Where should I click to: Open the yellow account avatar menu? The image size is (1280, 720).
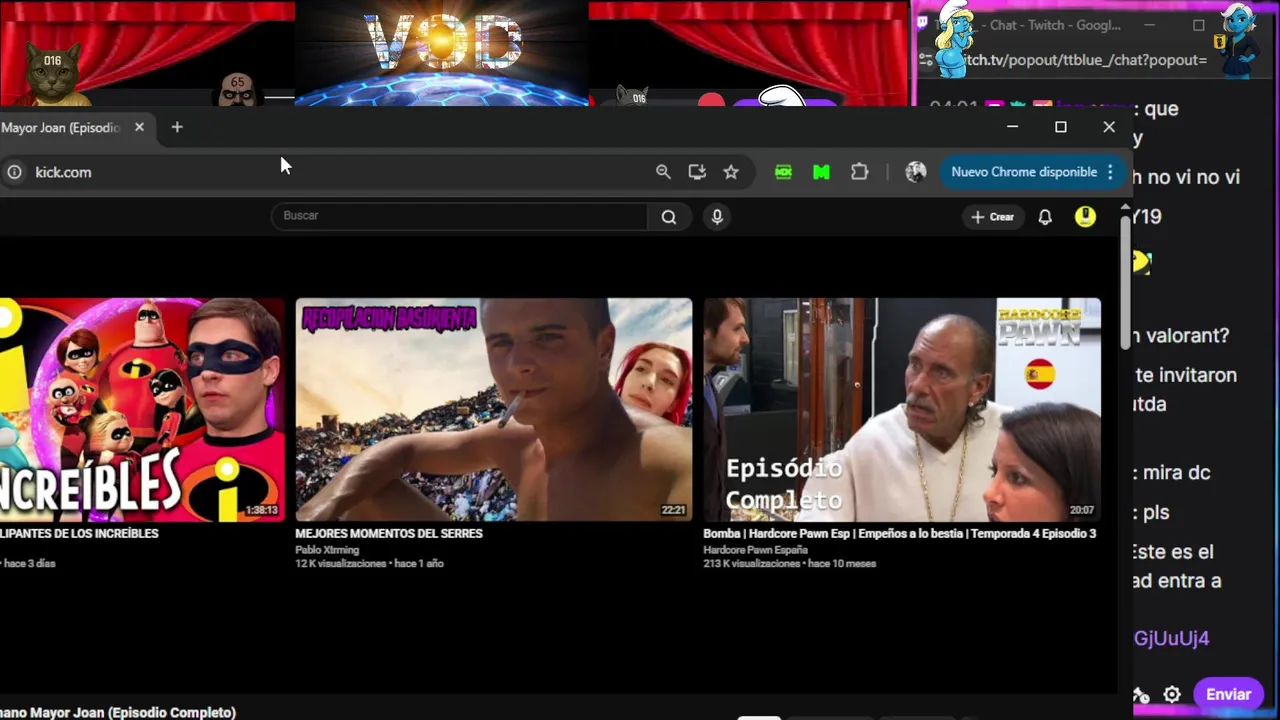coord(1085,216)
